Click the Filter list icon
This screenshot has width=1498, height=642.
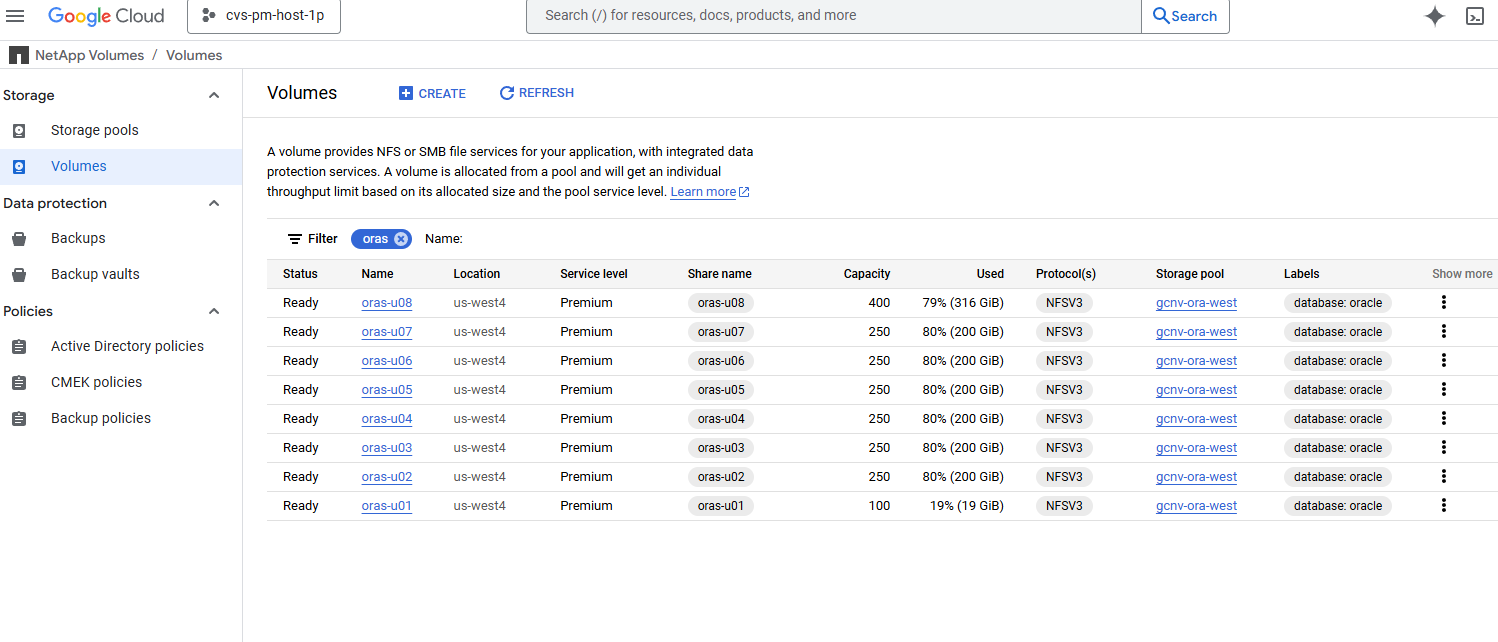295,239
